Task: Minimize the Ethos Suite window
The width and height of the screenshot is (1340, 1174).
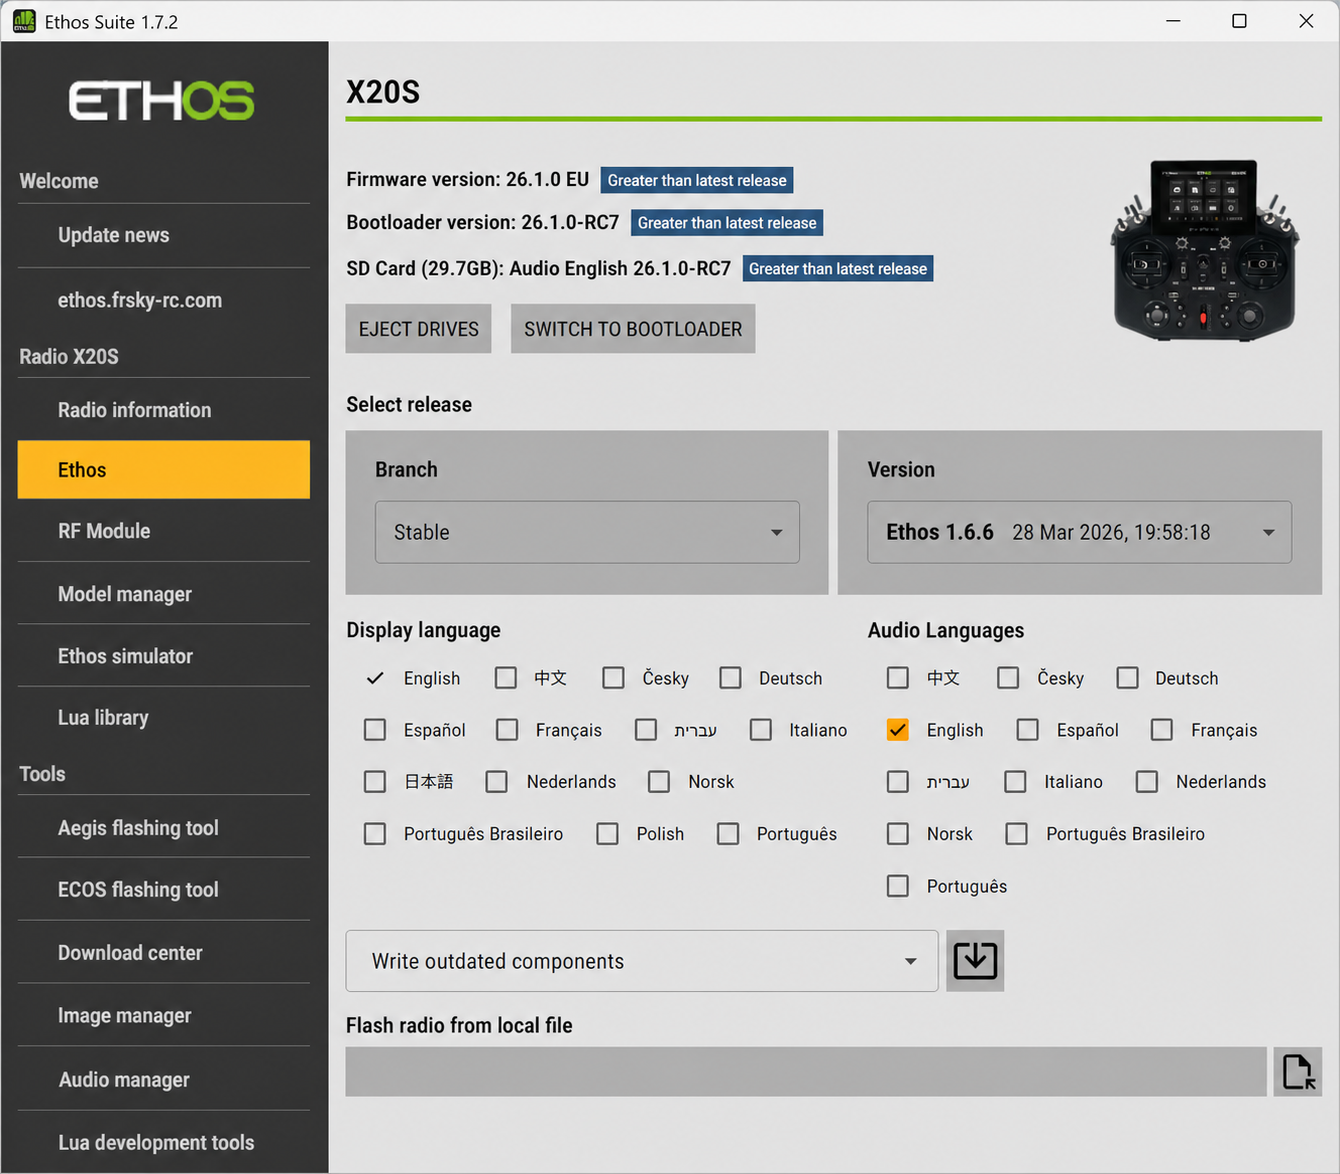Action: 1173,21
